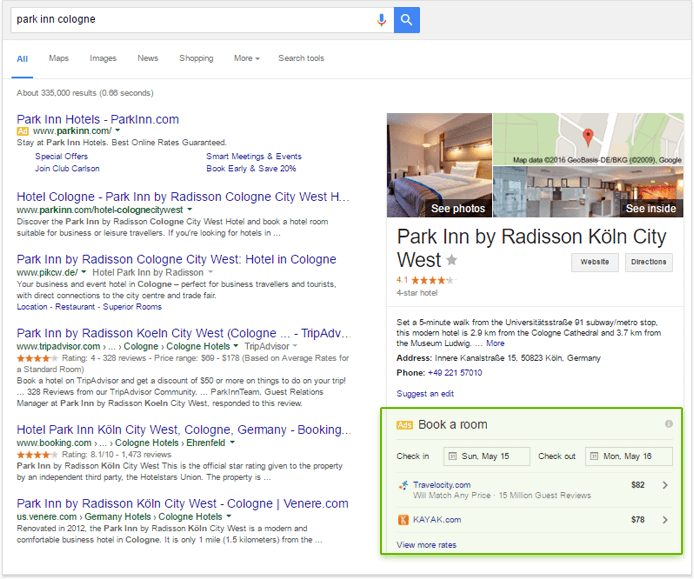694x579 pixels.
Task: Open the Superior Rooms sitelink
Action: pyautogui.click(x=132, y=307)
